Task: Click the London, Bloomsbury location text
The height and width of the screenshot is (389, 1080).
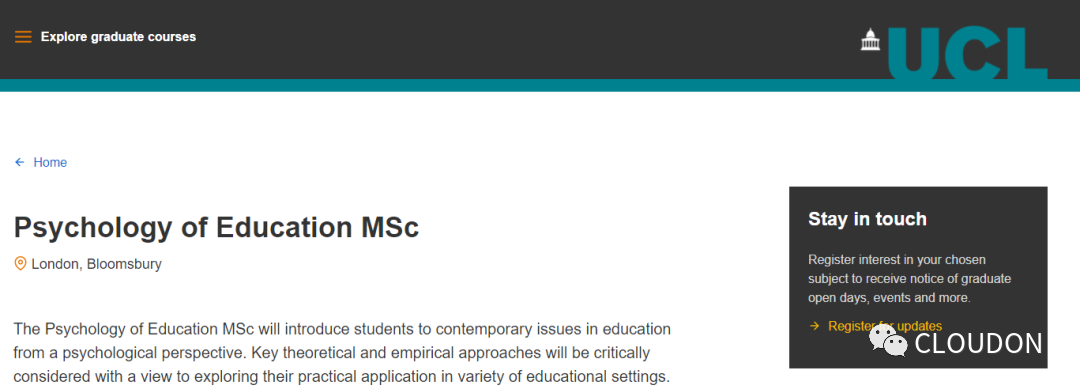Action: (96, 264)
